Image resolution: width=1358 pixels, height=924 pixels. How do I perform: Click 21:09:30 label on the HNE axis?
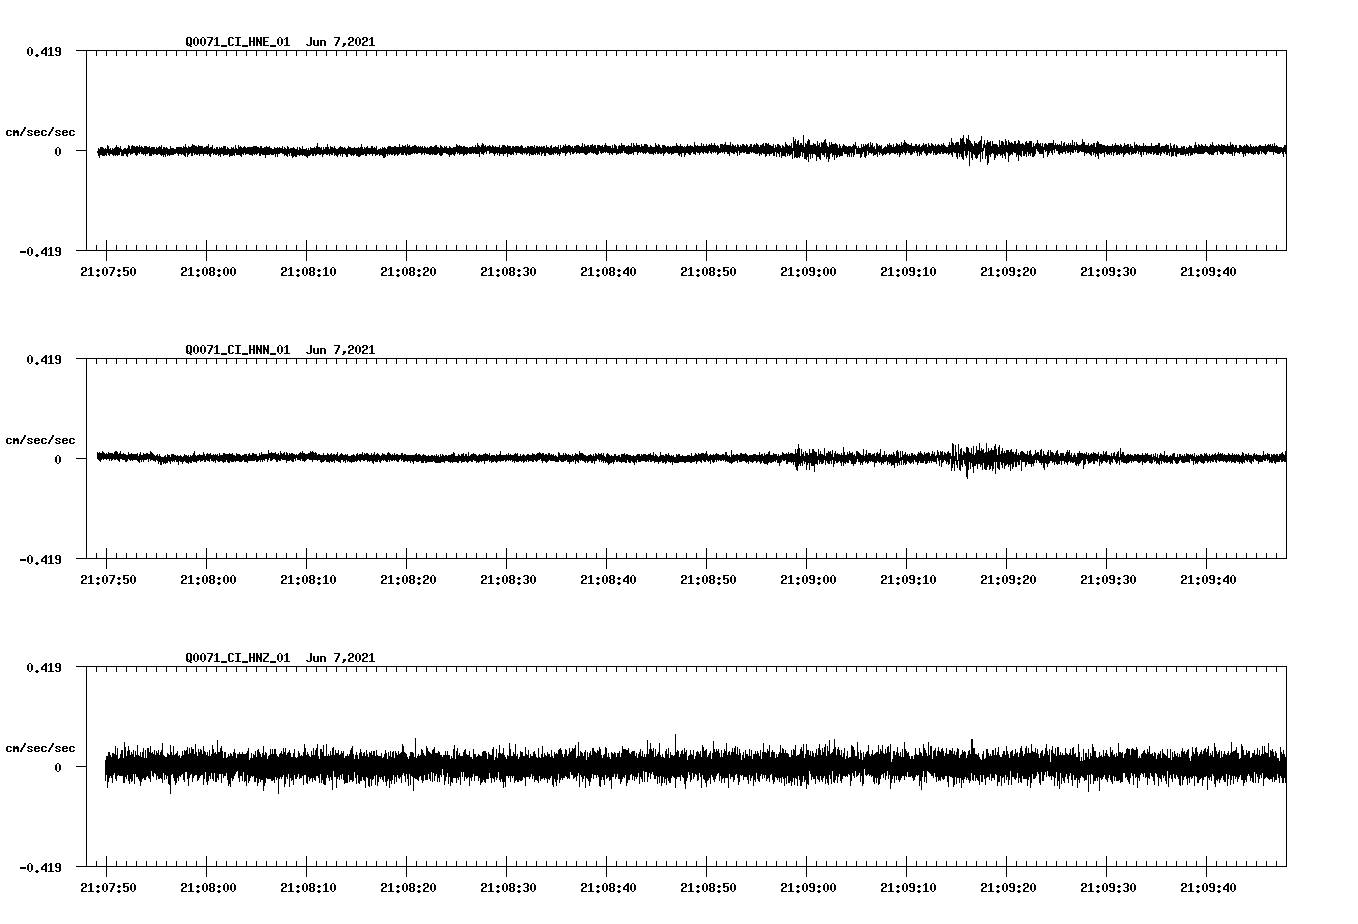pyautogui.click(x=1108, y=272)
